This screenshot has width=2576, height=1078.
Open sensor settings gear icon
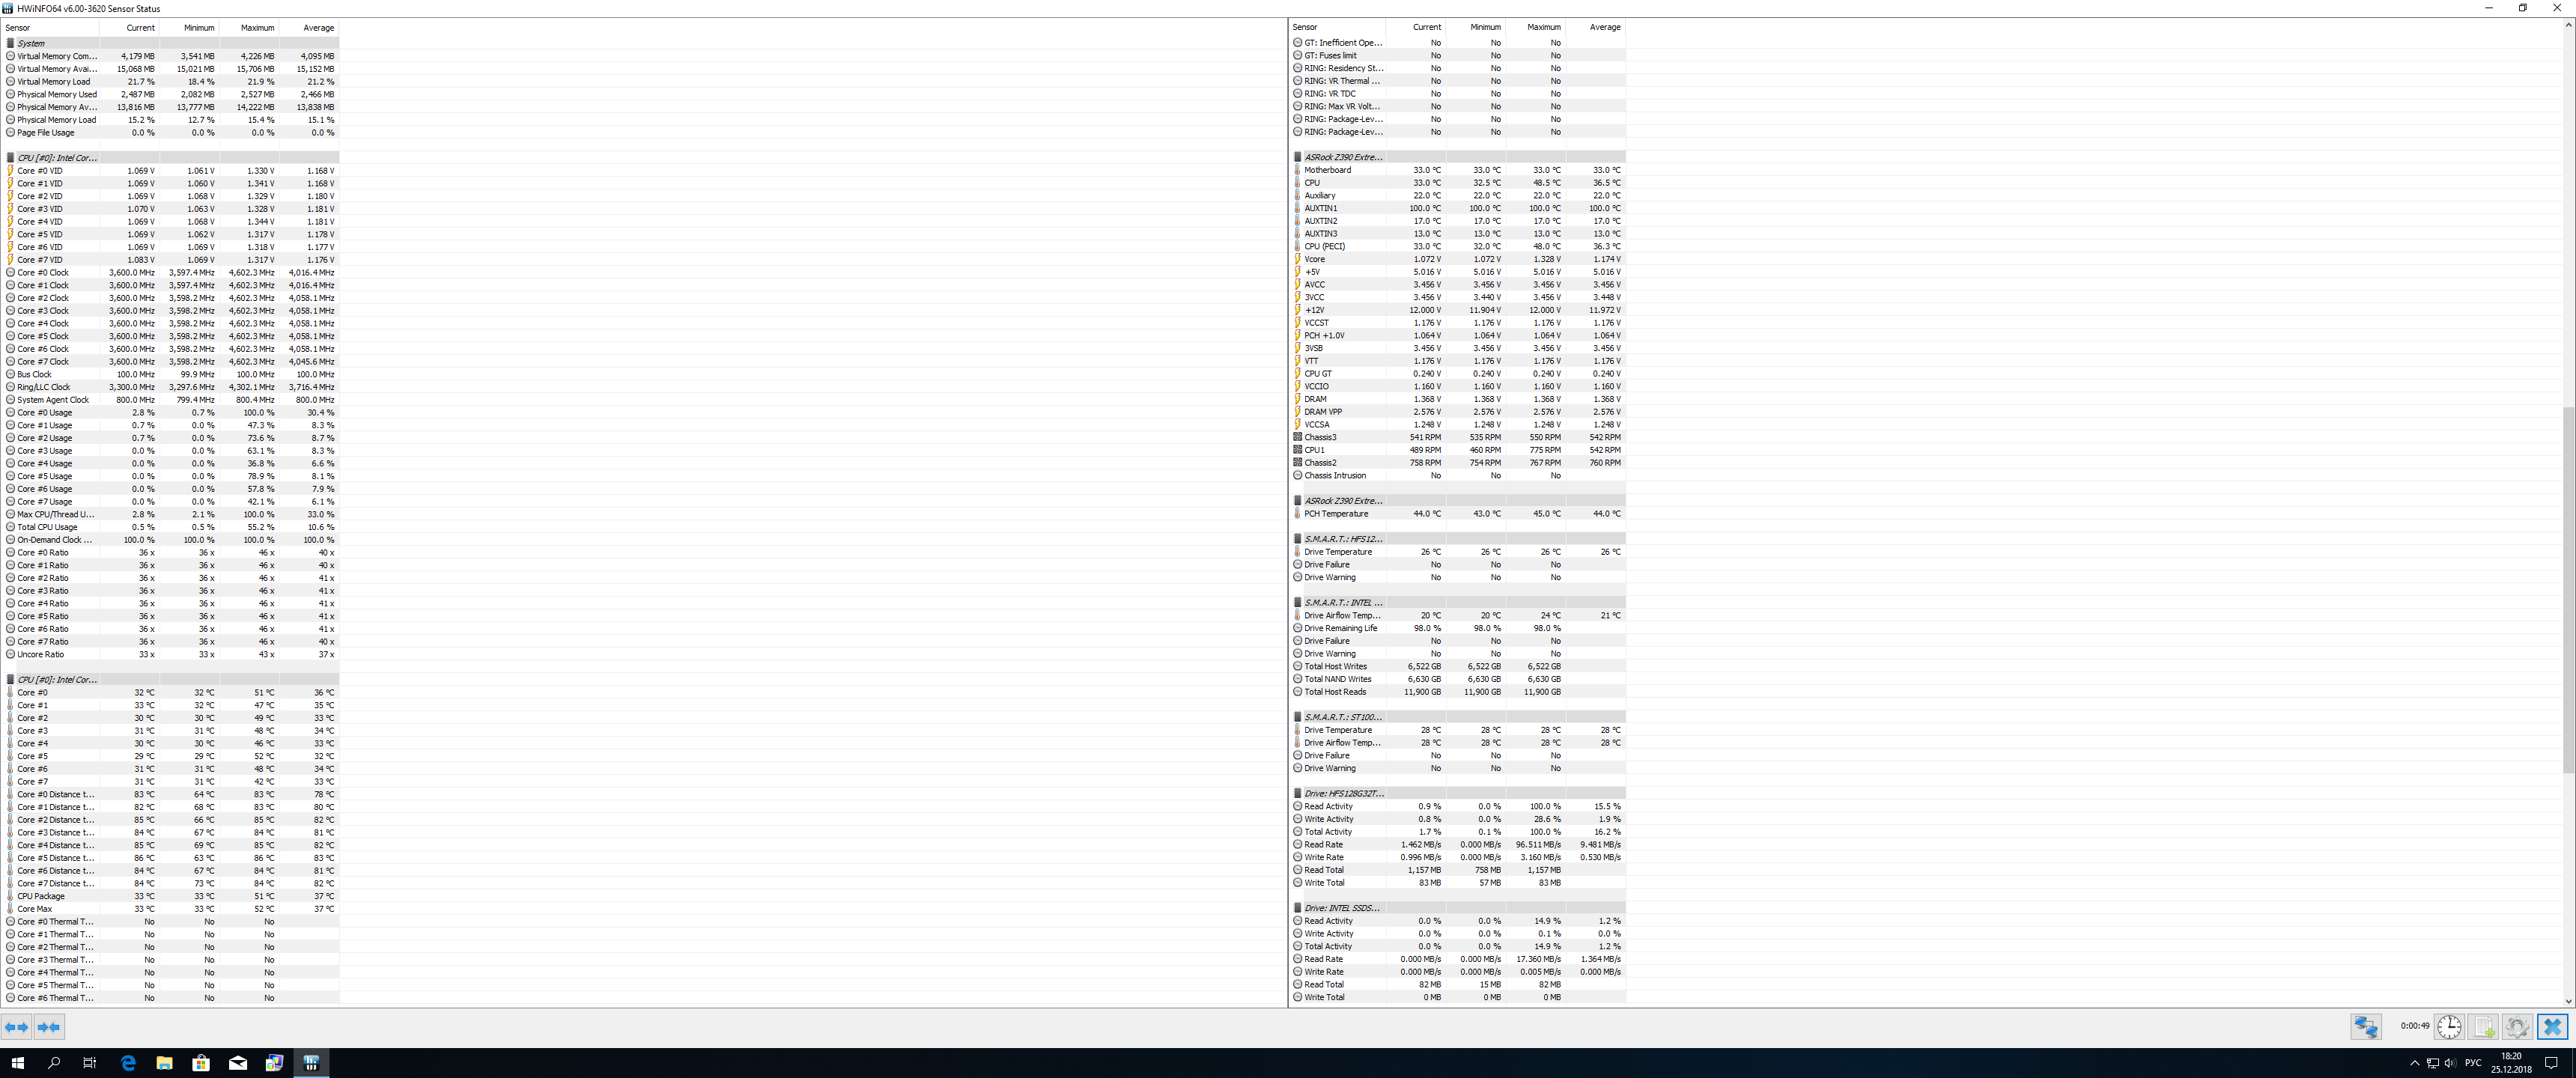click(x=2517, y=1026)
